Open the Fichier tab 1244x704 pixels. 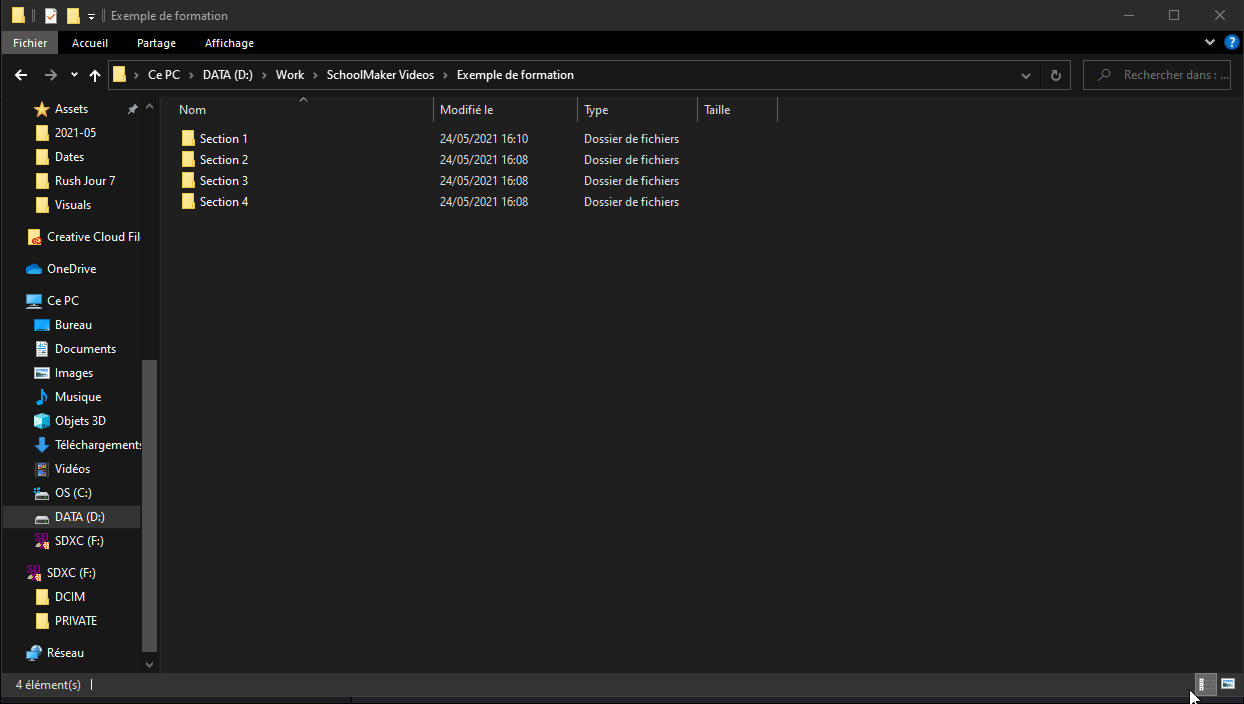[30, 43]
